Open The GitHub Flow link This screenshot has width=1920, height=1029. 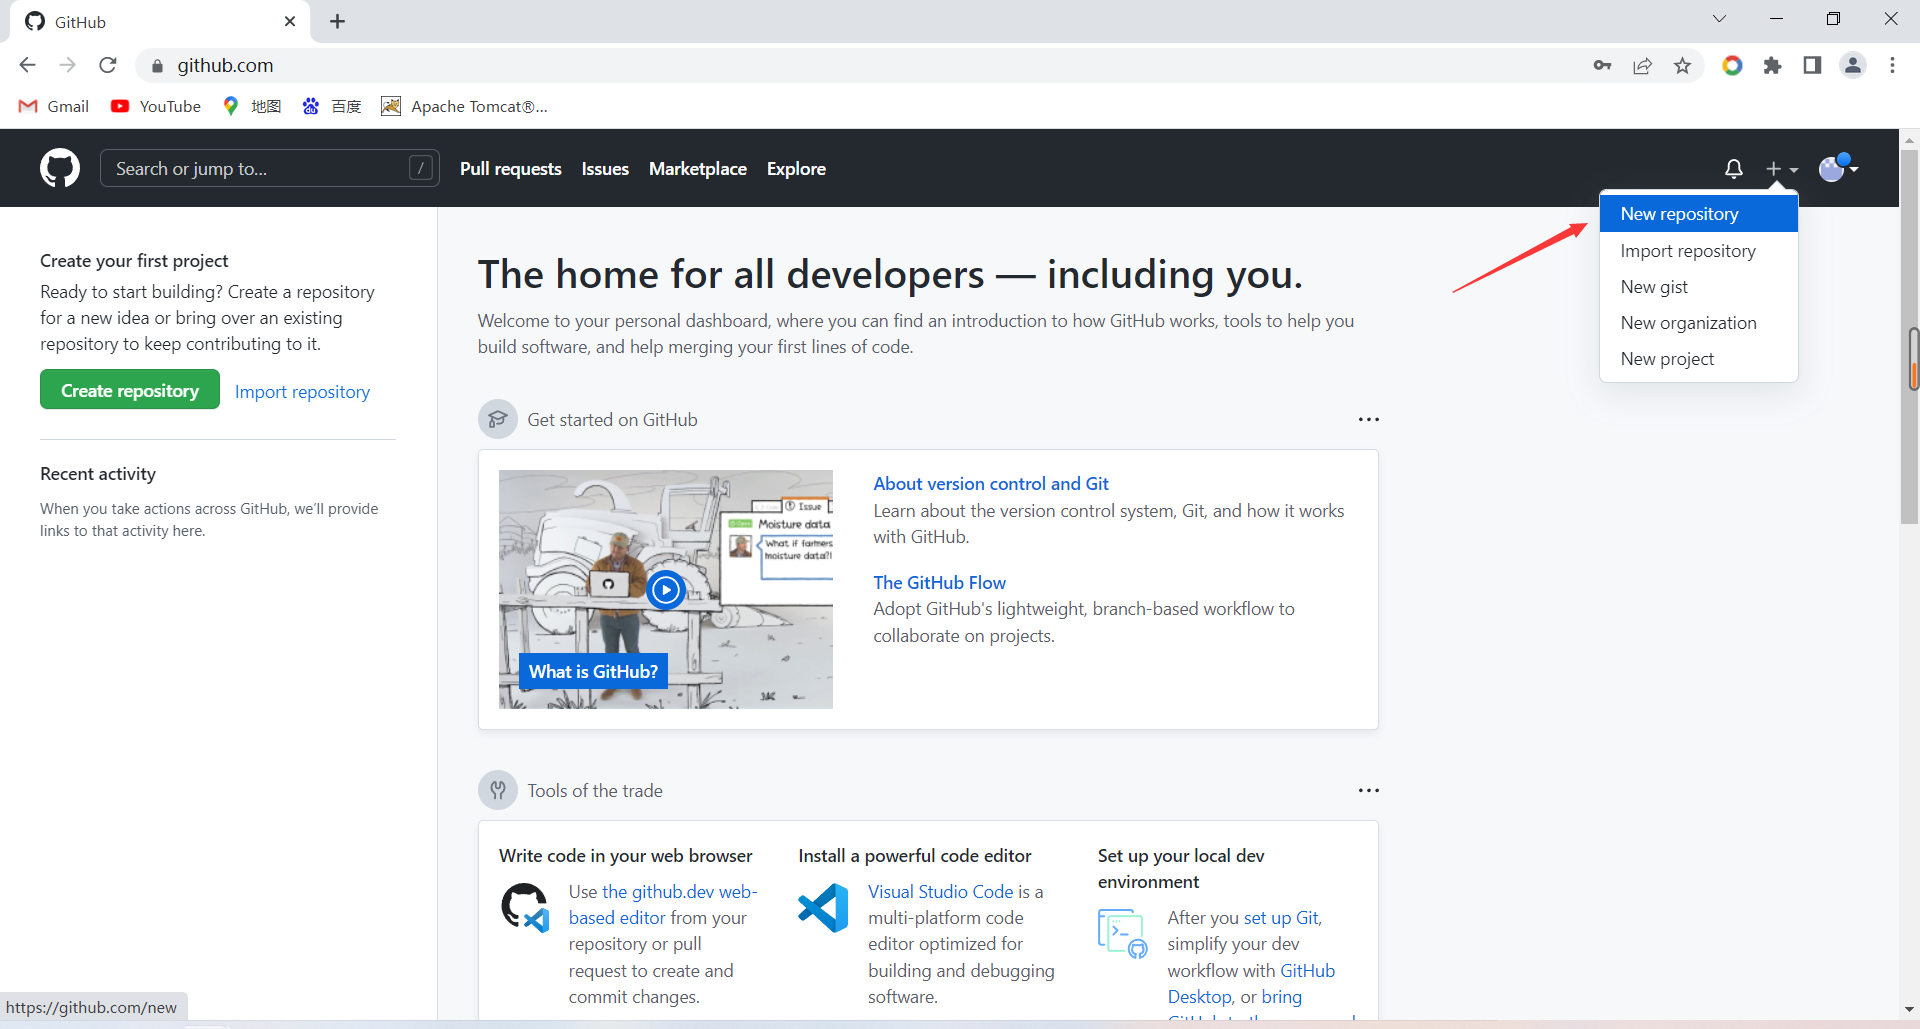(x=939, y=583)
